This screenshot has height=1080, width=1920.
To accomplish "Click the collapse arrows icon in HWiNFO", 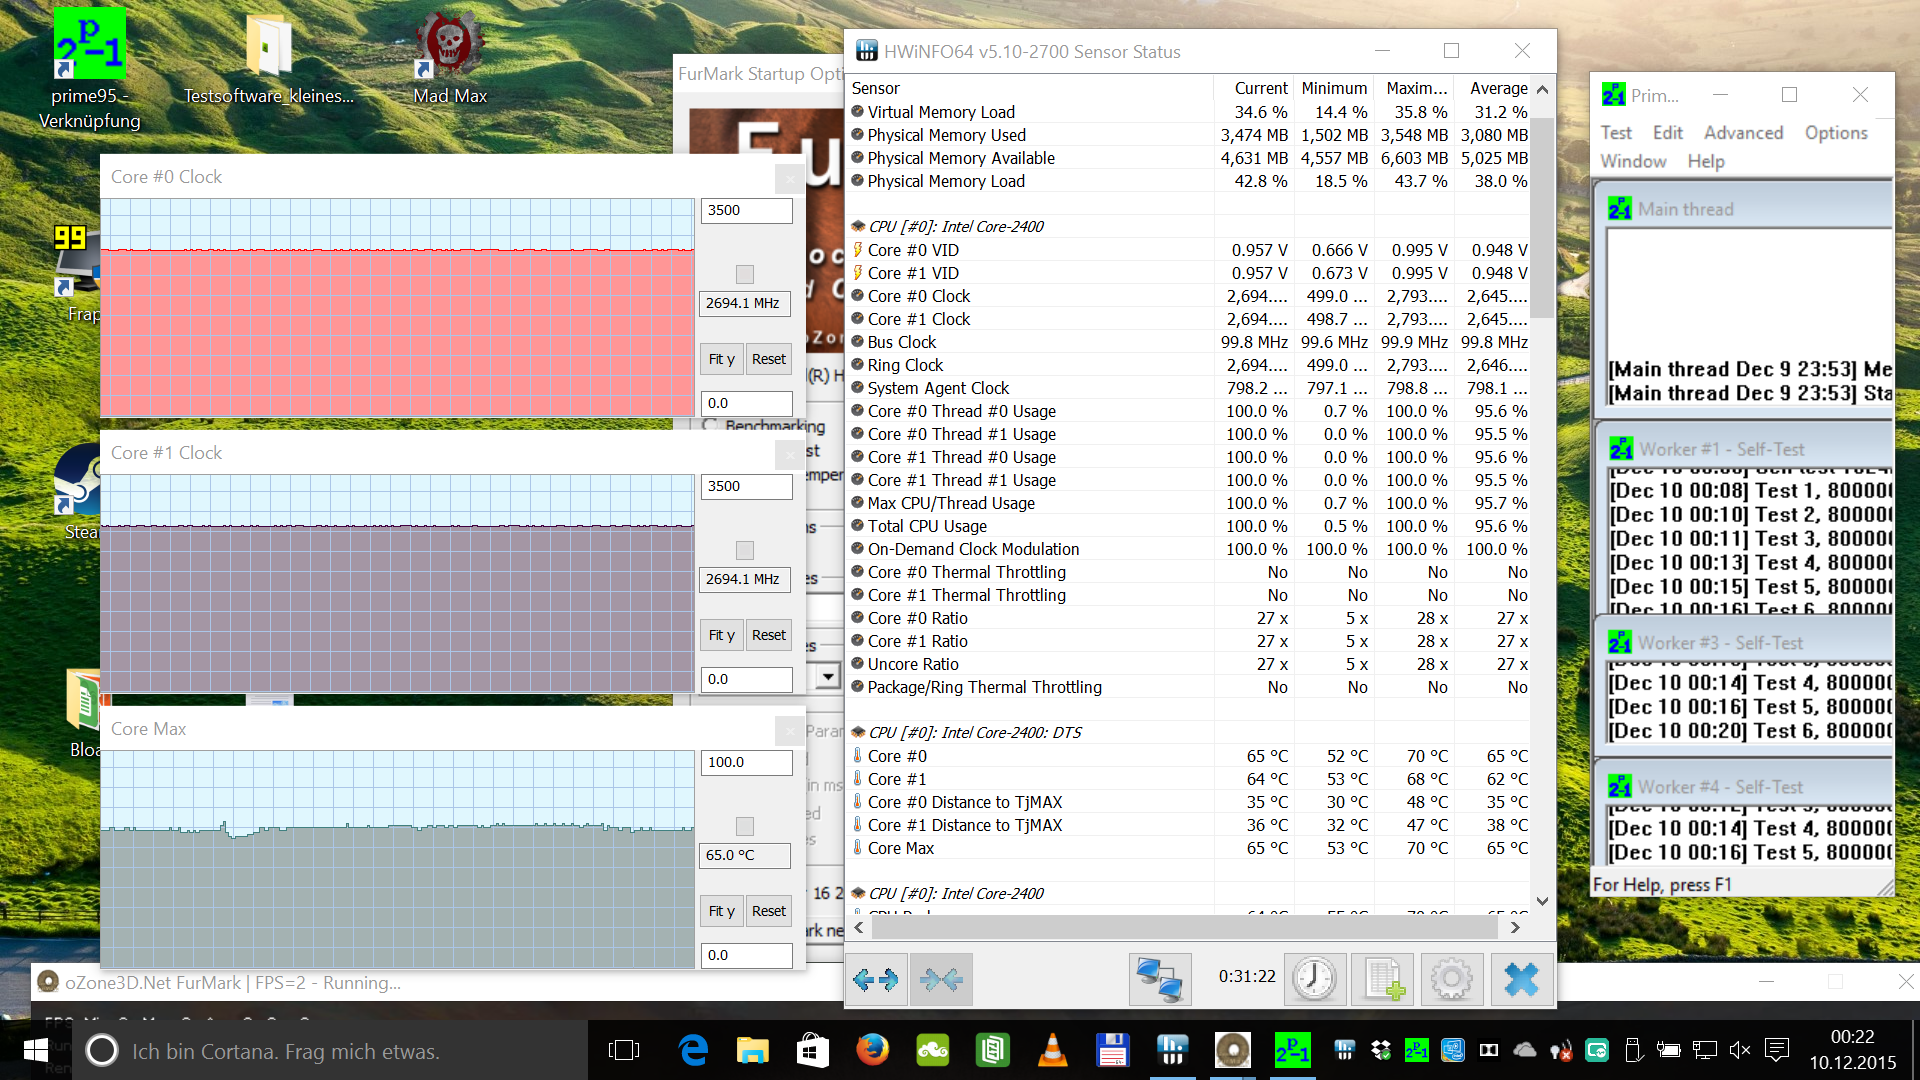I will coord(941,979).
